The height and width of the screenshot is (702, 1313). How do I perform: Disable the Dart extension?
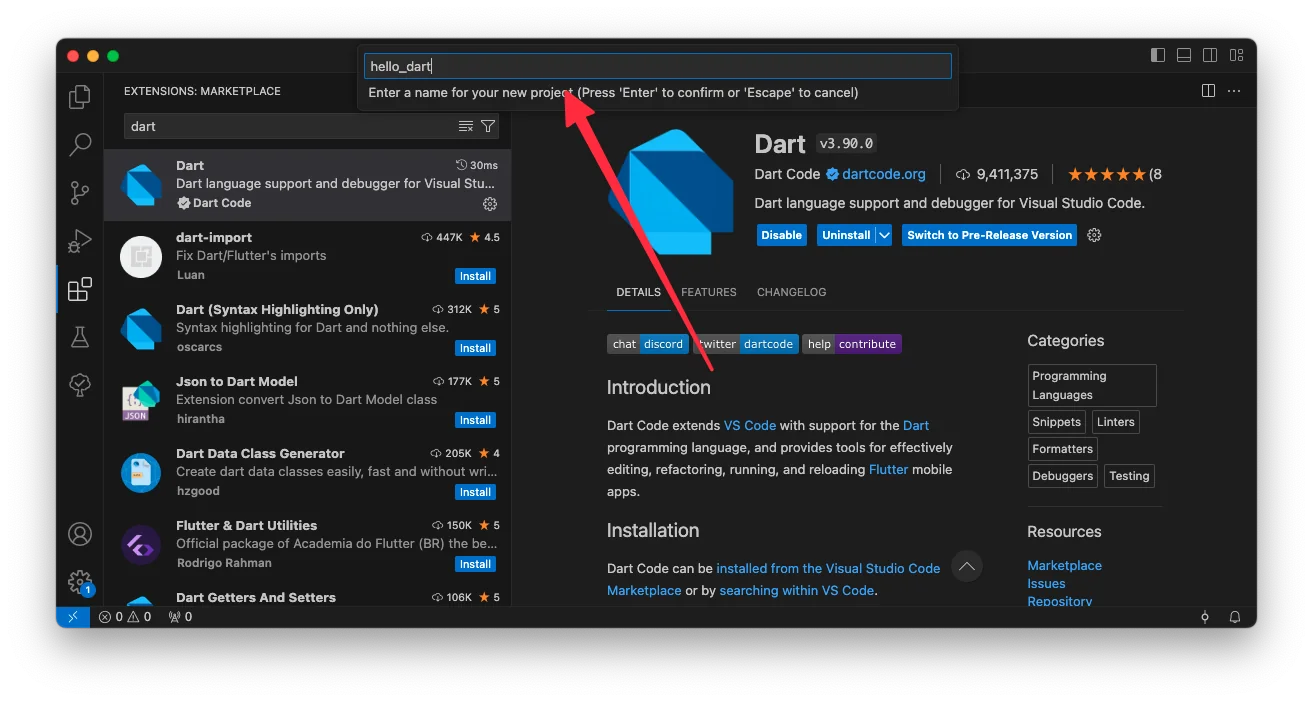782,235
